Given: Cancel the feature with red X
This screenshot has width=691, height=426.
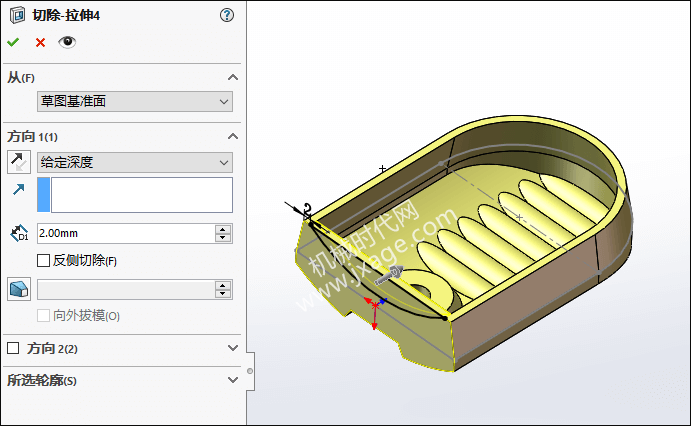Looking at the screenshot, I should pyautogui.click(x=40, y=43).
